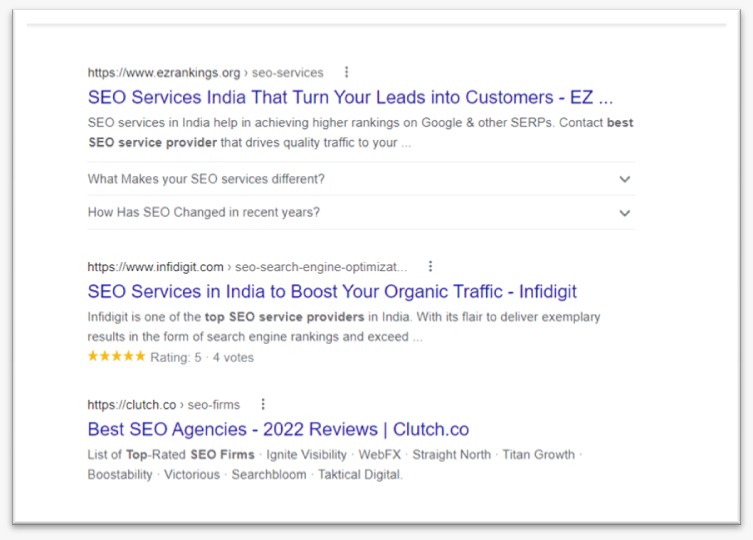Viewport: 753px width, 540px height.
Task: Click the 'Rating: 5' text next to stars
Action: (176, 357)
